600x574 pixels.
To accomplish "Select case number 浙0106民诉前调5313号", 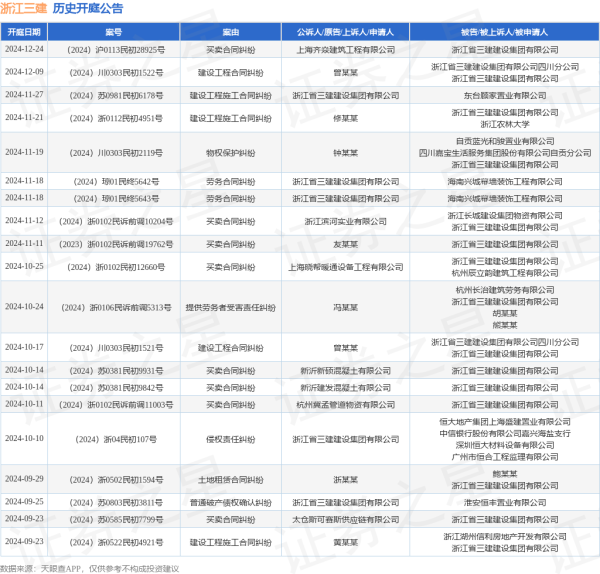I will pyautogui.click(x=116, y=307).
